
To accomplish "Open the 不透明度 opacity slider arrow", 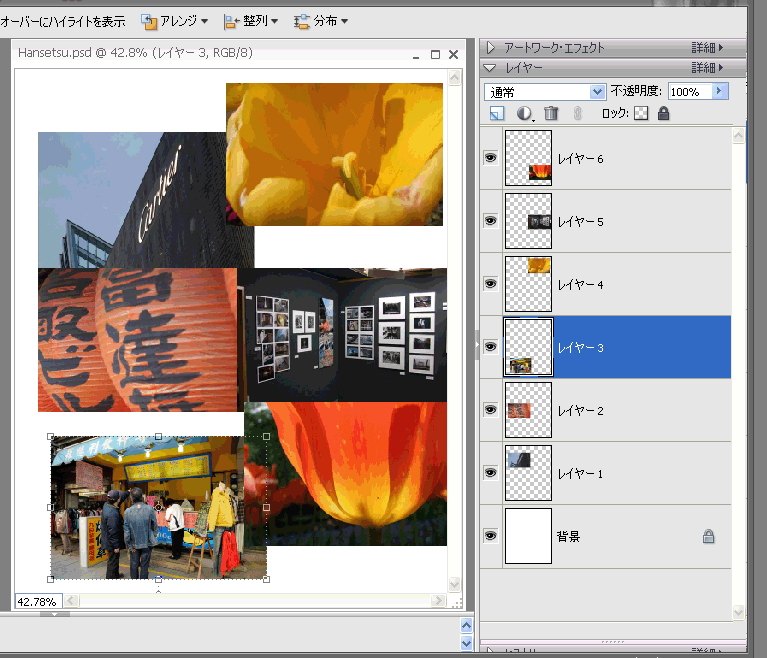I will click(719, 91).
